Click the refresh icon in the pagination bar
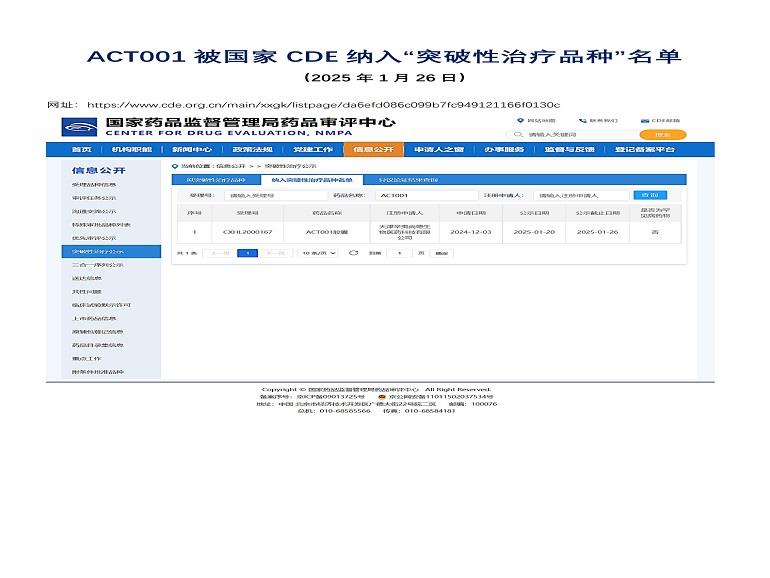The height and width of the screenshot is (578, 770). pos(353,253)
